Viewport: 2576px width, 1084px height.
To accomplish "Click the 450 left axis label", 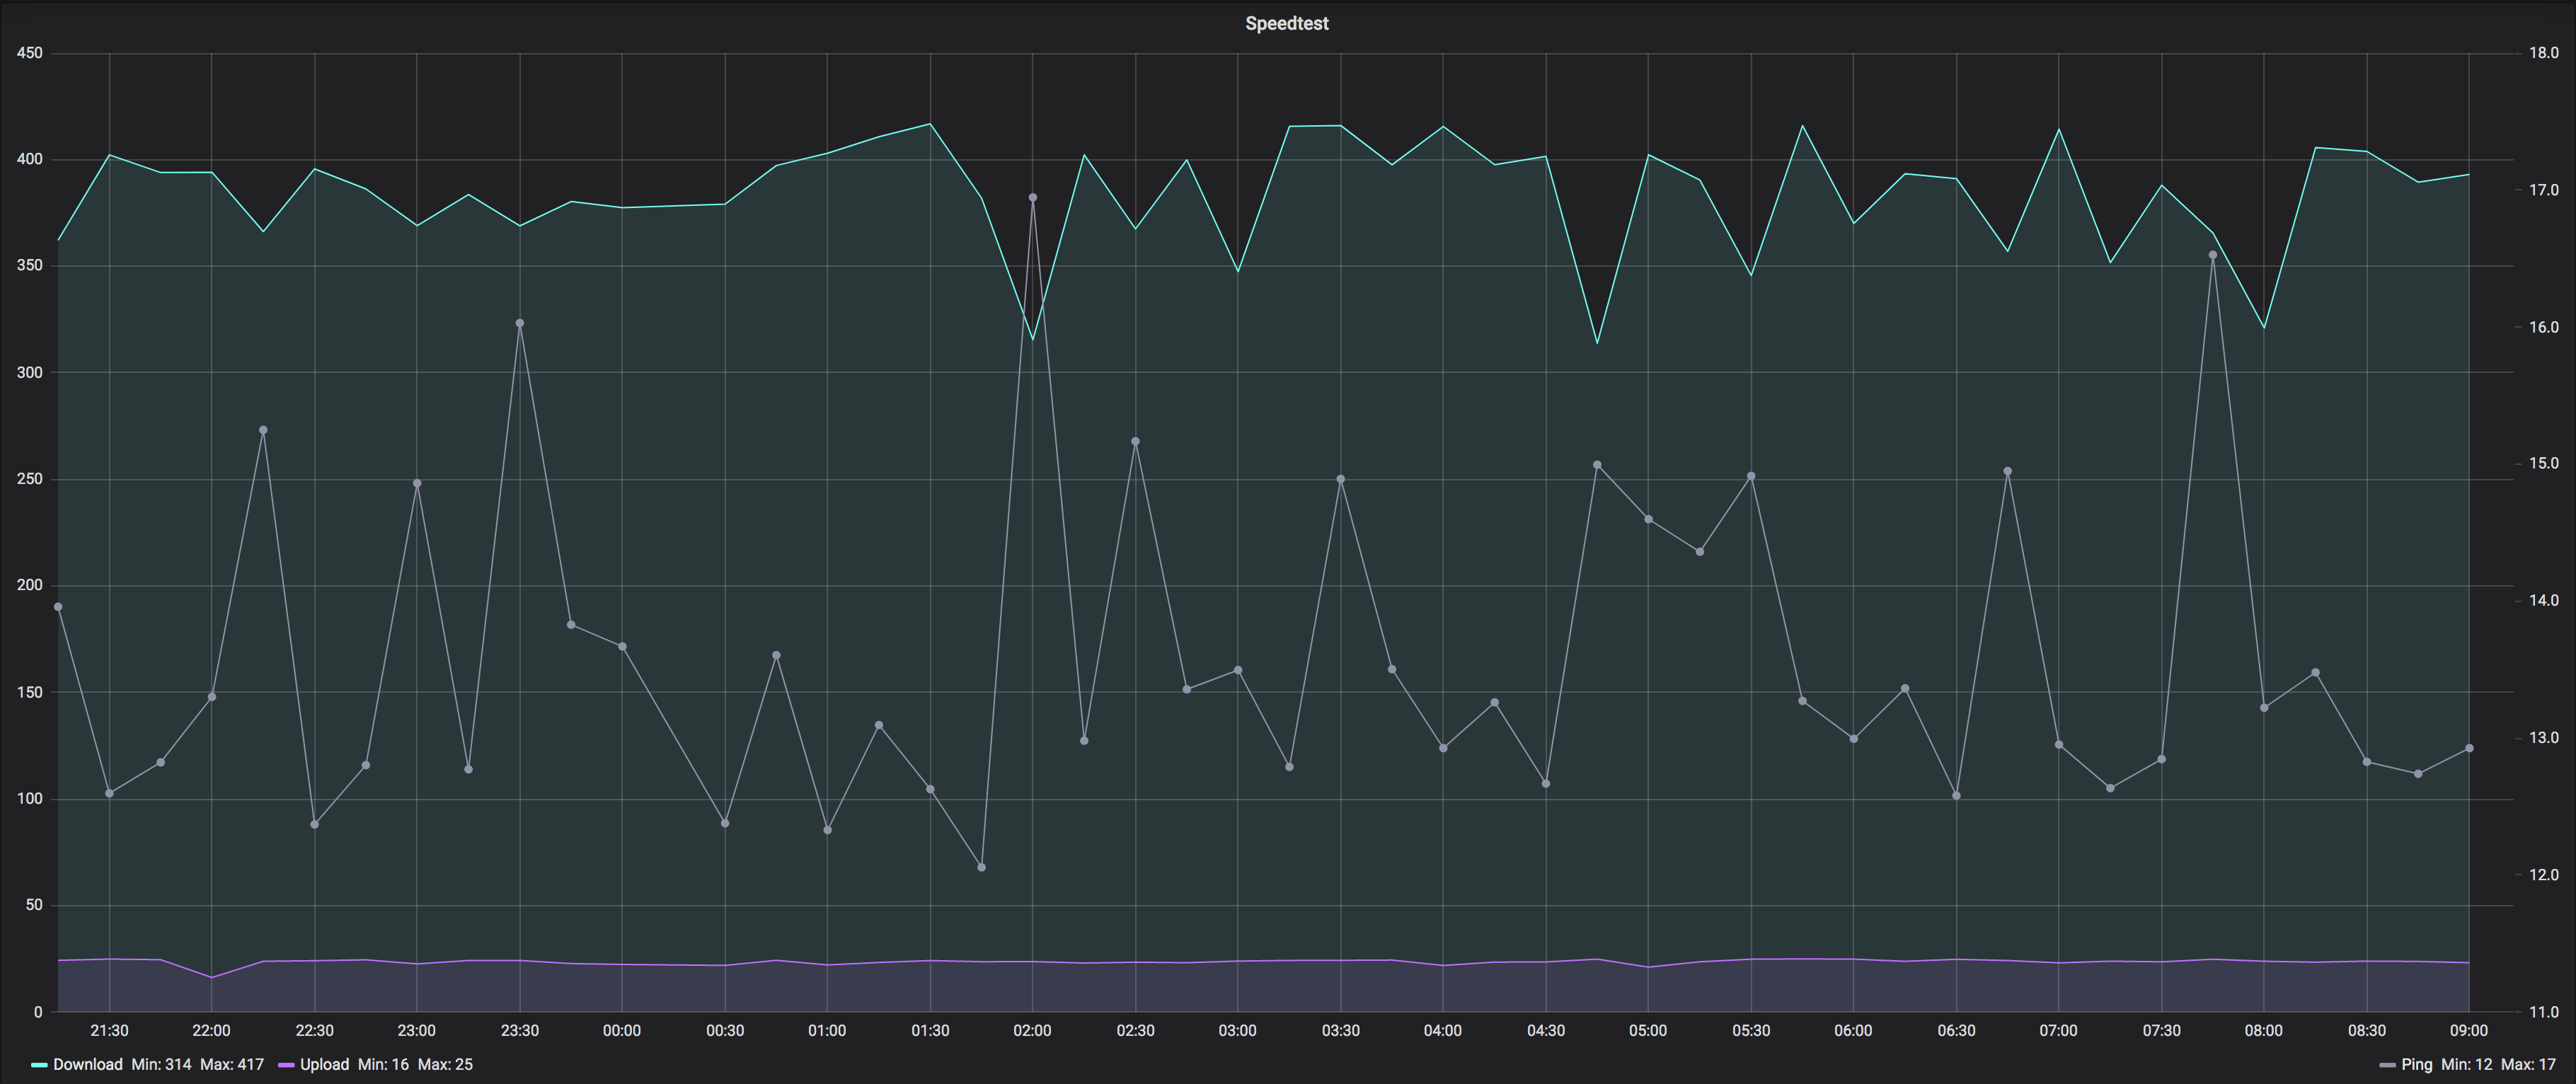I will point(30,53).
